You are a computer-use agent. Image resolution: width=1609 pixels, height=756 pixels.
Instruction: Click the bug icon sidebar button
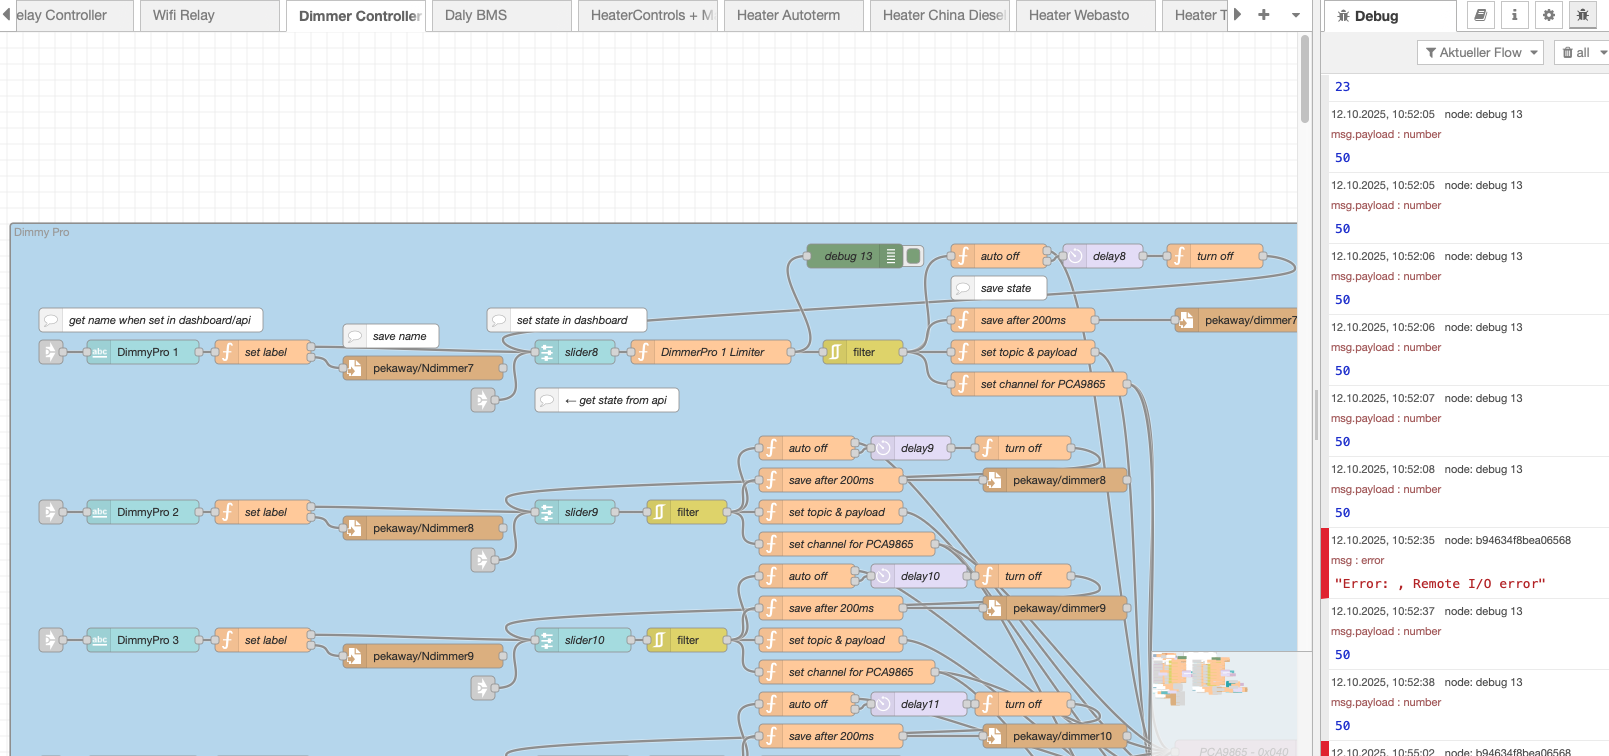coord(1582,15)
